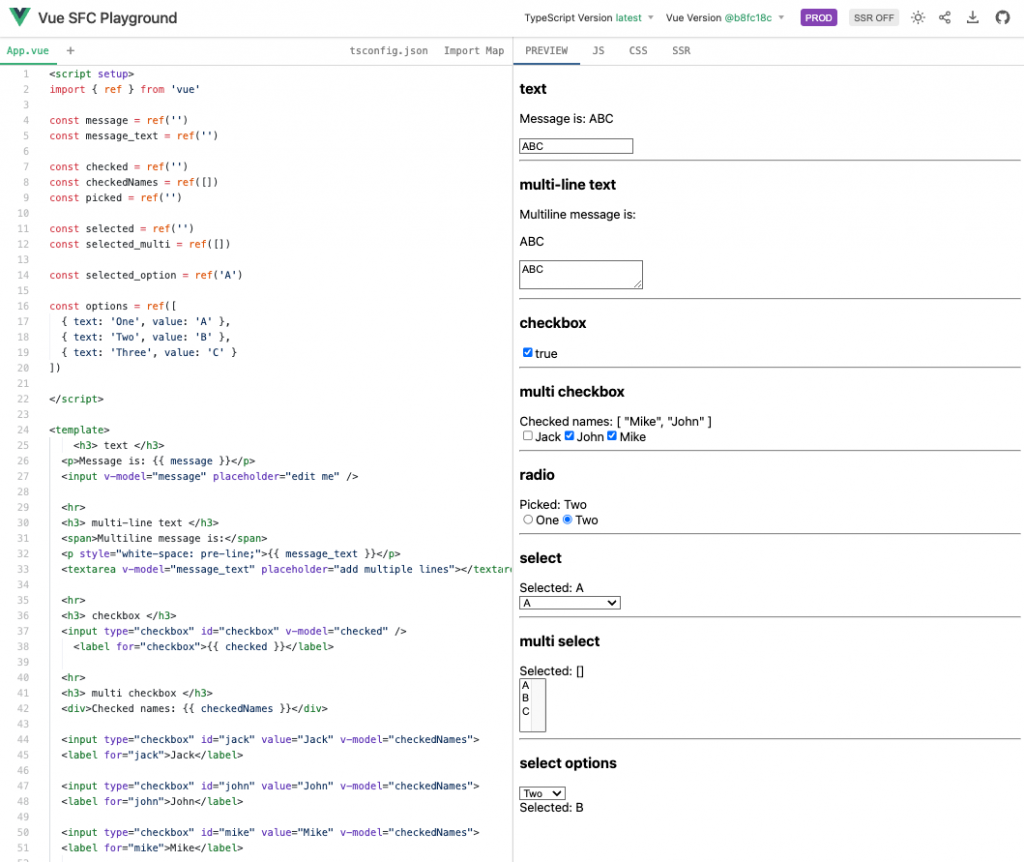Viewport: 1024px width, 862px height.
Task: Click code line 1 script setup tag
Action: [x=91, y=74]
